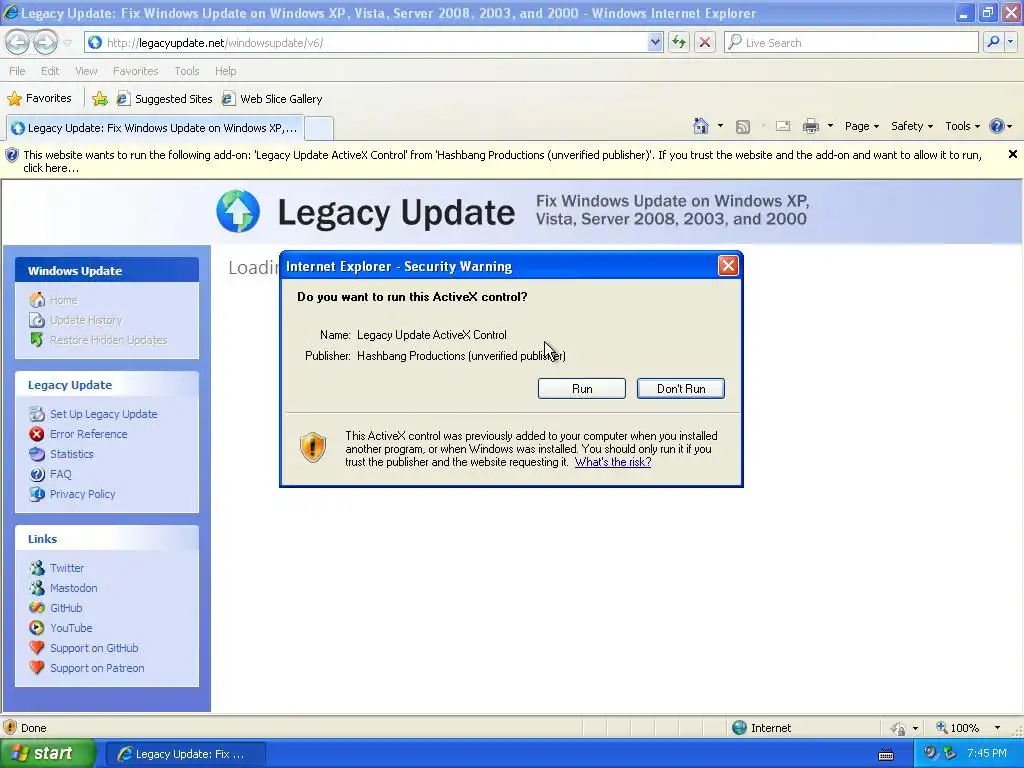Open the Safety dropdown menu
The width and height of the screenshot is (1024, 768).
(912, 126)
